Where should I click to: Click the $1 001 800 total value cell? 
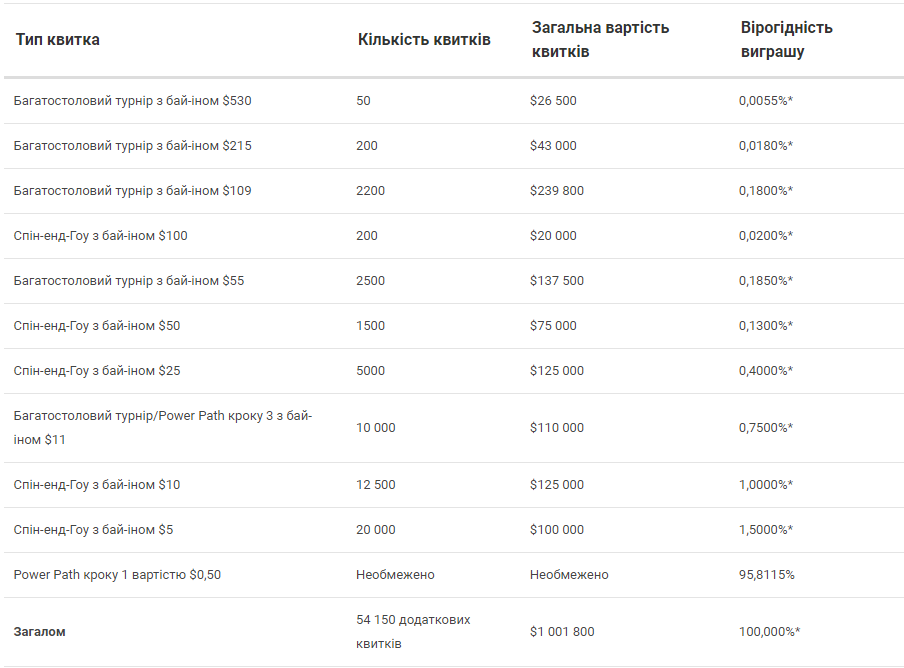click(562, 632)
